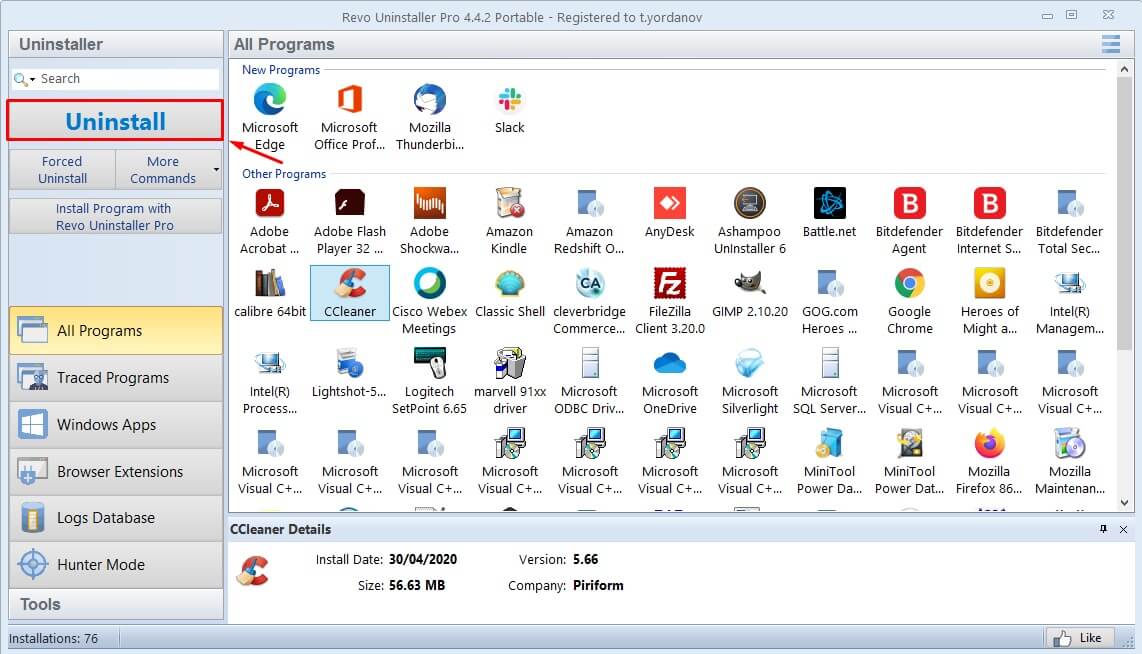Screen dimensions: 1142x654
Task: Select the Microsoft SQL Server icon
Action: tap(830, 363)
